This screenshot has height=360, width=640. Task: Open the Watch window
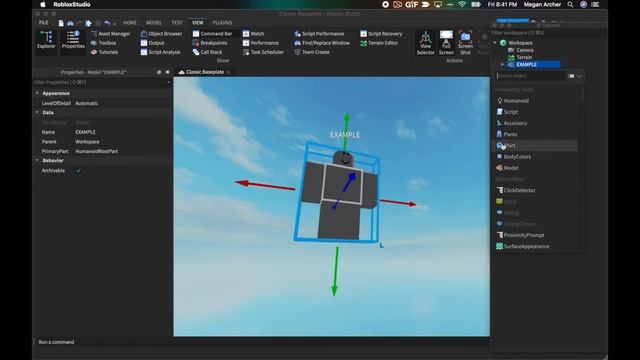point(253,34)
